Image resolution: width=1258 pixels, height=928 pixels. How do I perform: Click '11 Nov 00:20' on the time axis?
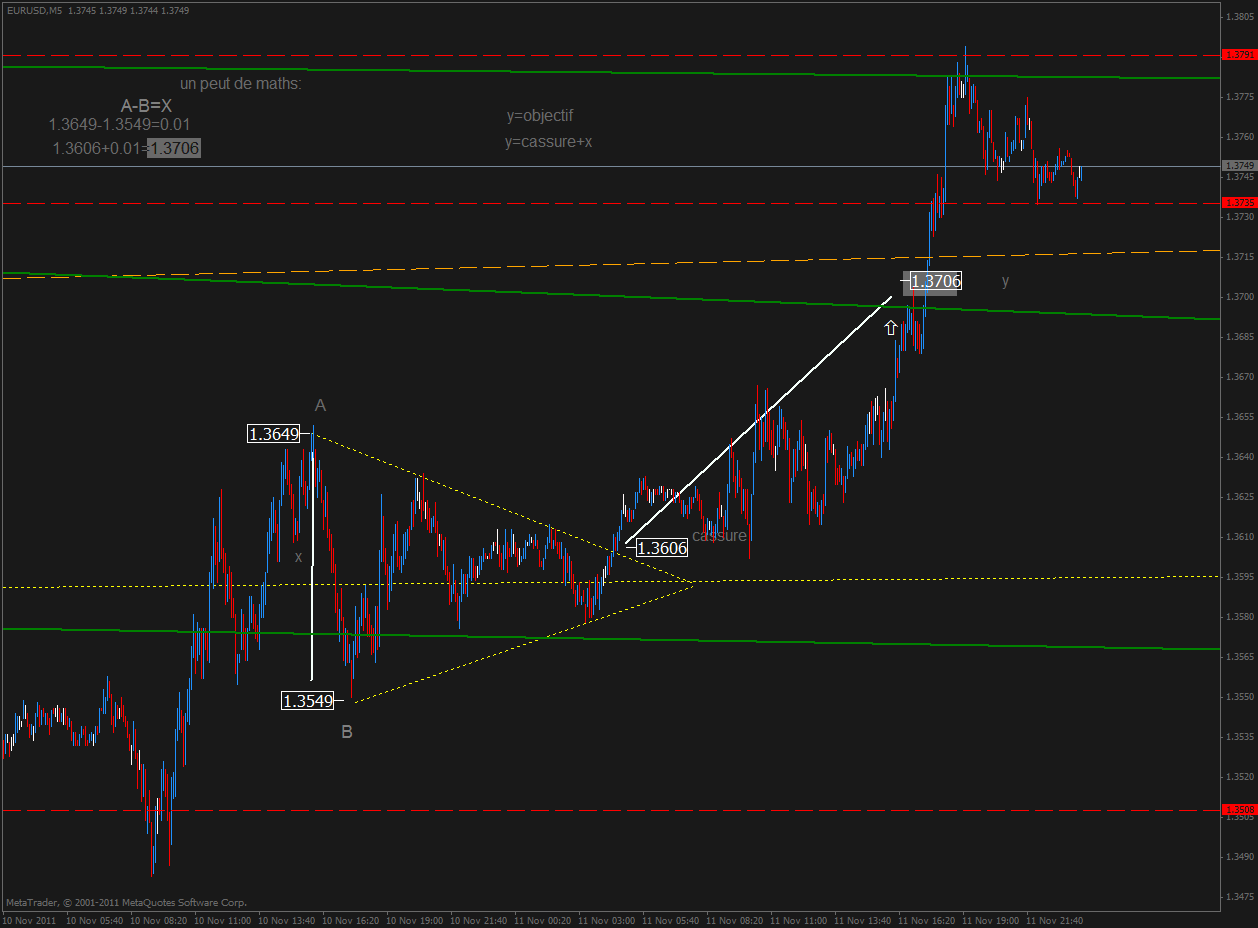pyautogui.click(x=543, y=920)
